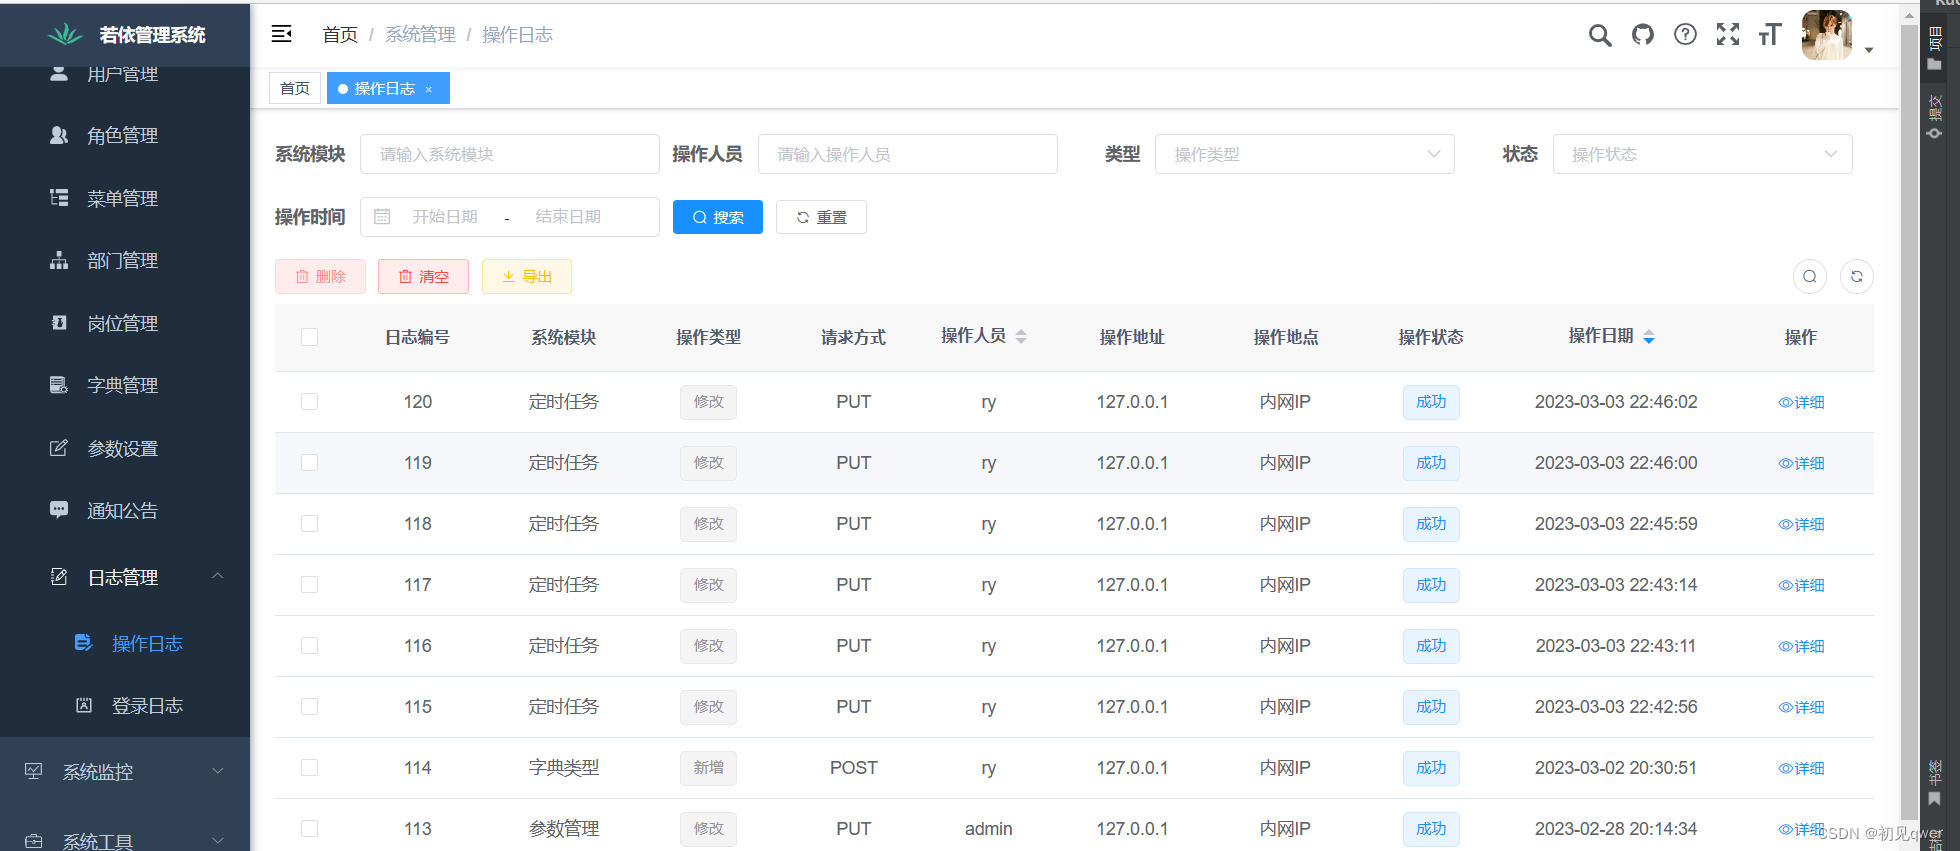Click the 通知公告 sidebar icon
Viewport: 1960px width, 851px height.
[59, 510]
